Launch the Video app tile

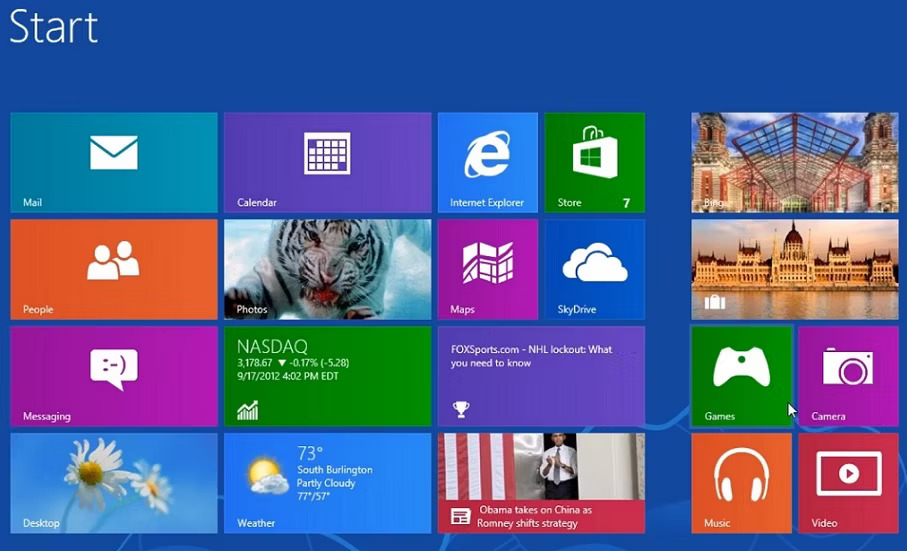(848, 483)
